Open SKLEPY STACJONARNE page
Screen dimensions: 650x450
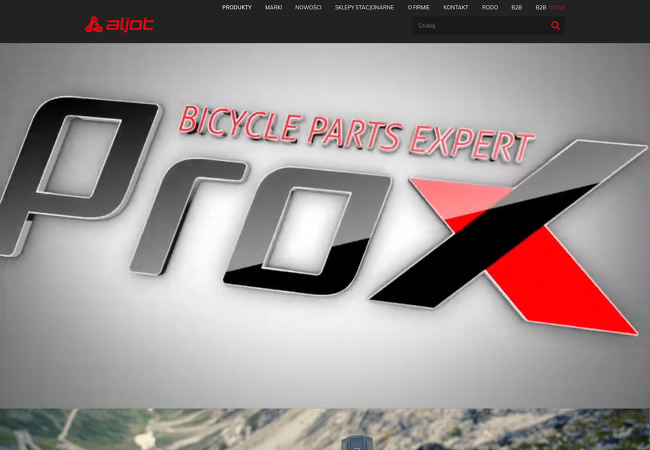pos(364,7)
